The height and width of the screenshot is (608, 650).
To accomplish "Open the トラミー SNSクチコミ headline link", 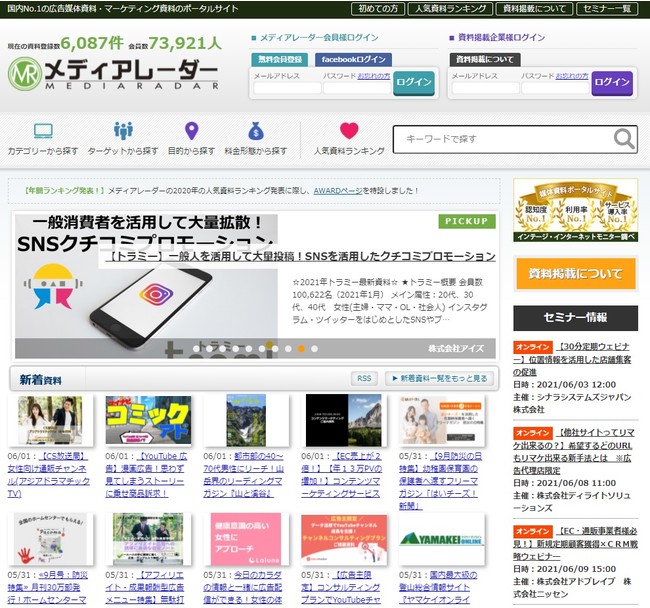I will click(300, 257).
